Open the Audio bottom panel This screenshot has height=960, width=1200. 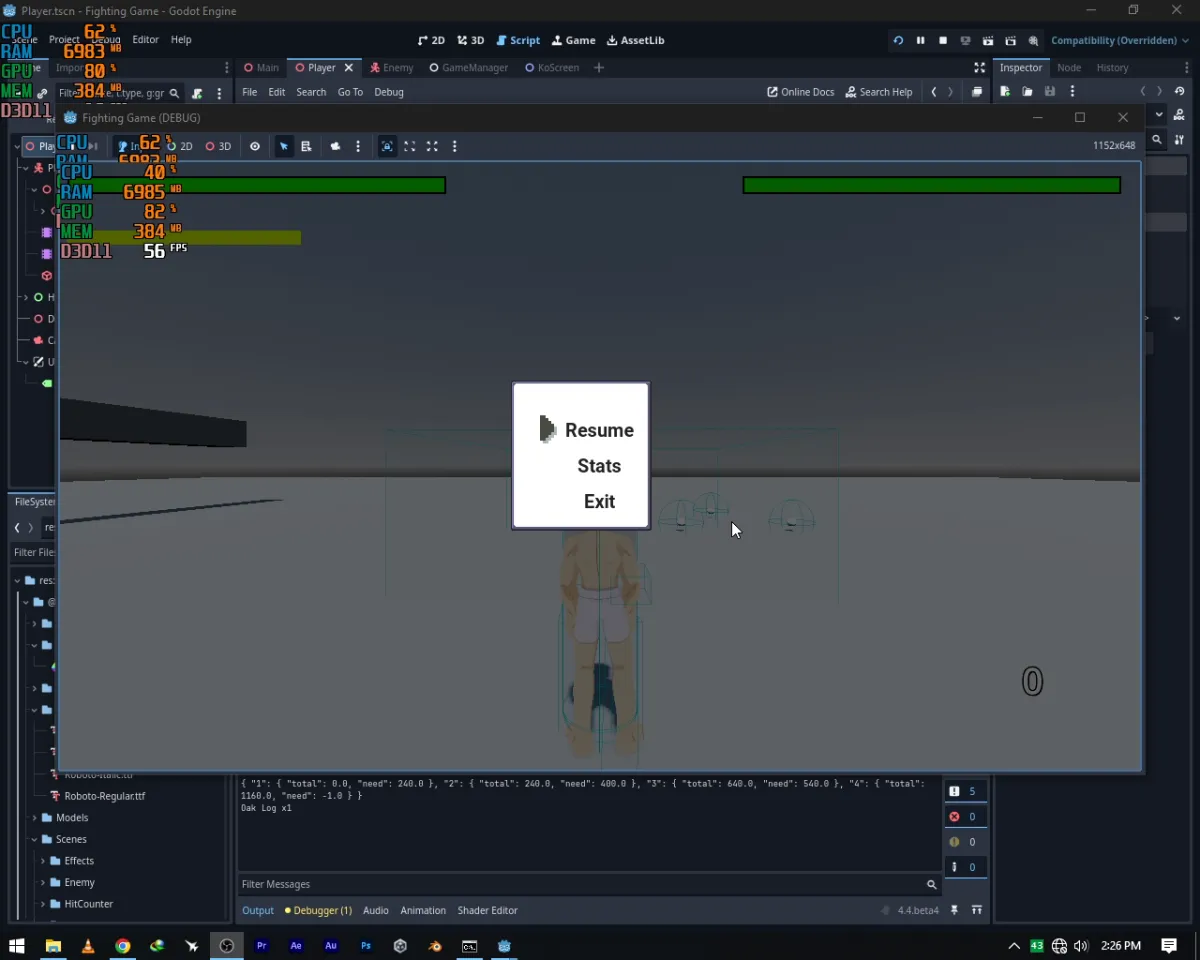pos(376,910)
